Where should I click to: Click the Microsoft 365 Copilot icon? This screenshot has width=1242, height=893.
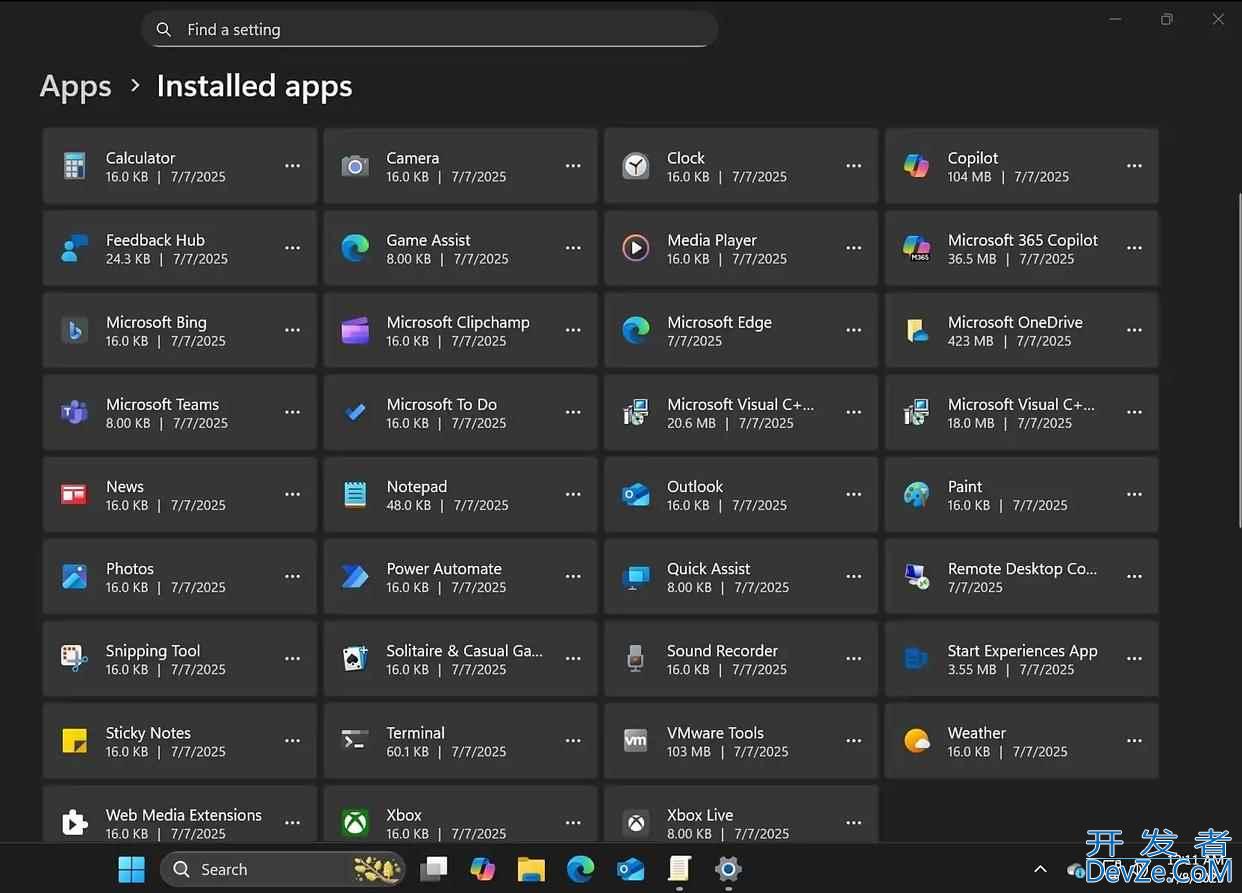tap(916, 248)
